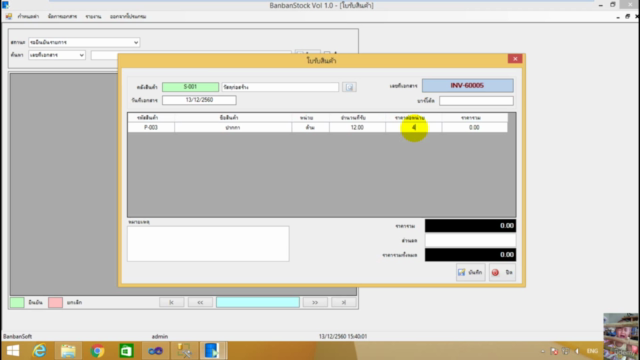This screenshot has height=360, width=640.
Task: Open the first menu in the menu bar
Action: (x=28, y=16)
